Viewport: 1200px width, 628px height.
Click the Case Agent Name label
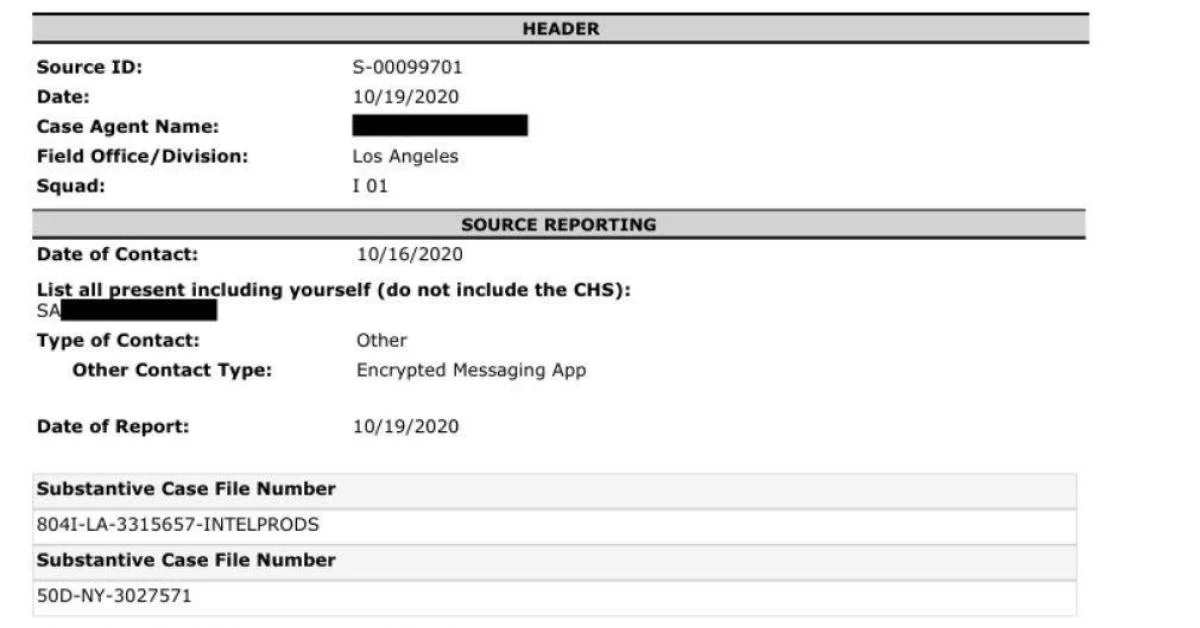pos(128,127)
